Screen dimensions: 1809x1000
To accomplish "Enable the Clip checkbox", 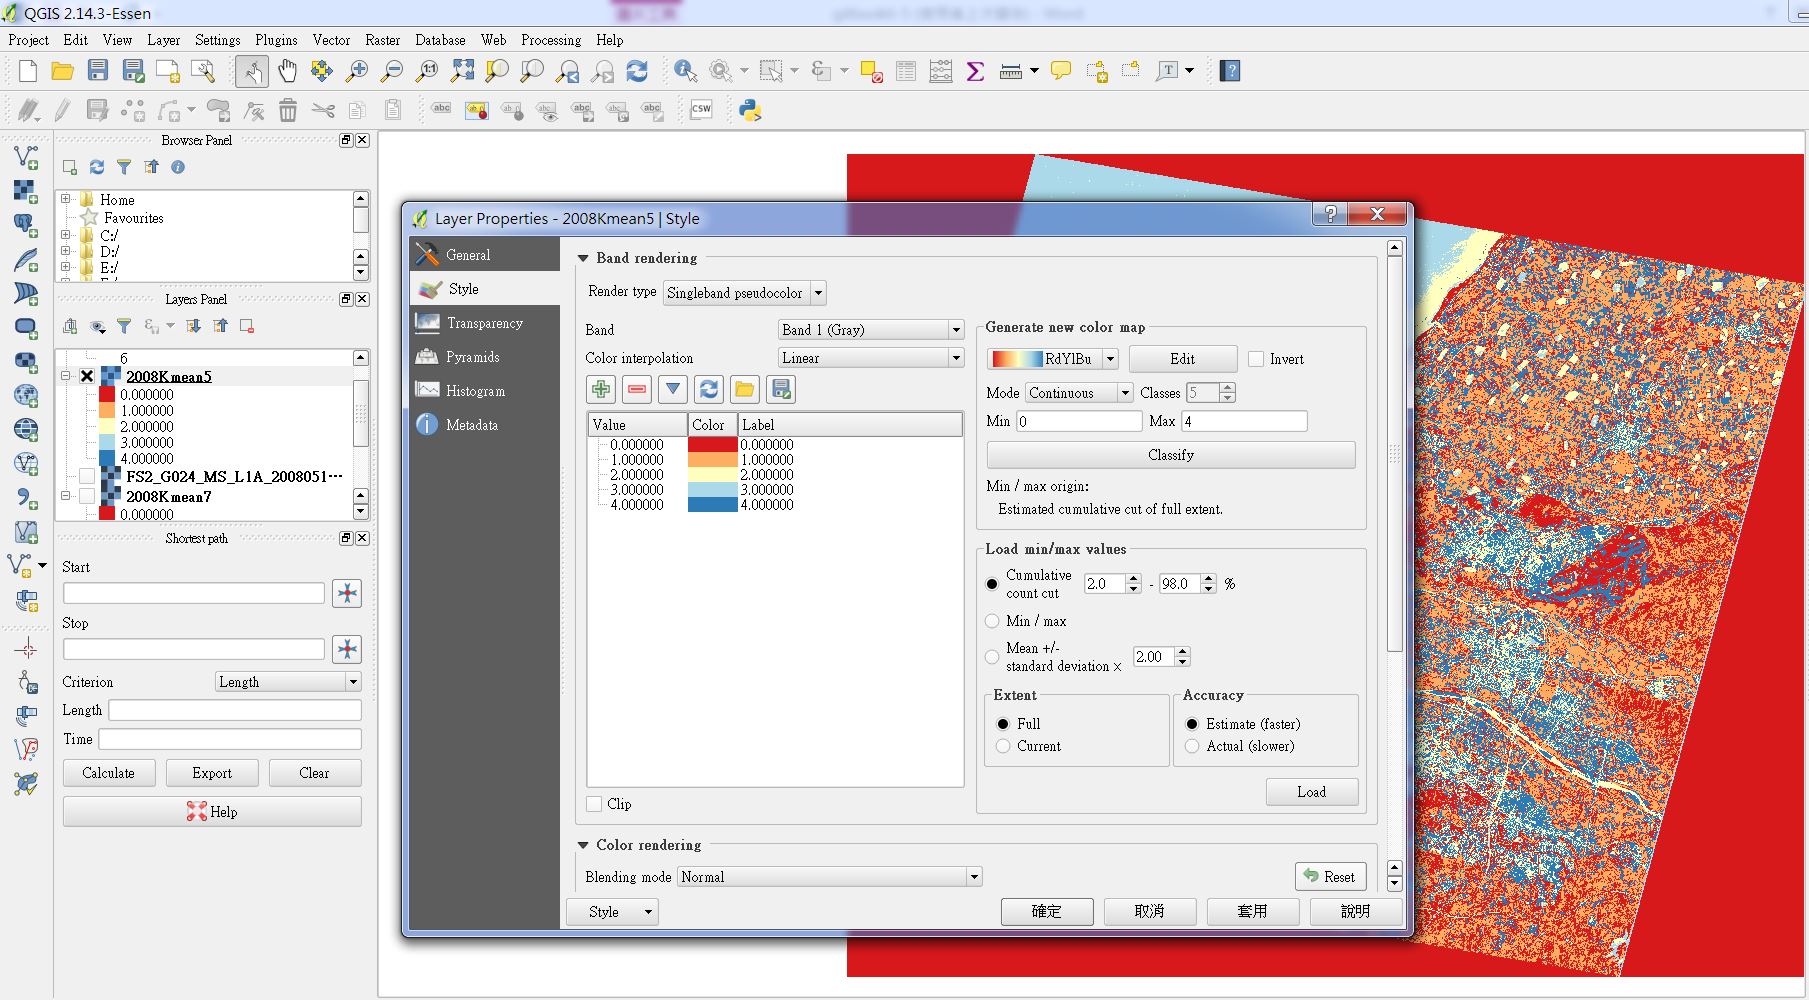I will [594, 804].
